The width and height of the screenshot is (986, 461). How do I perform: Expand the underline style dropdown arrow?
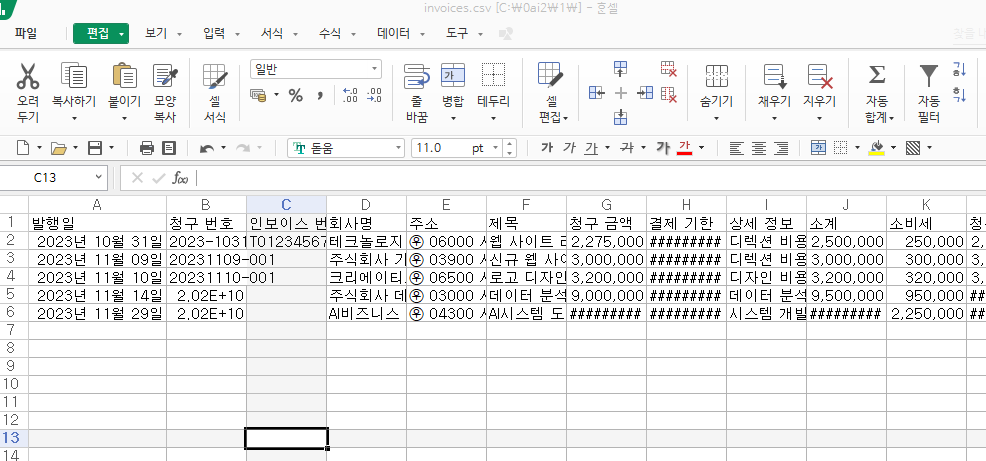tap(607, 148)
